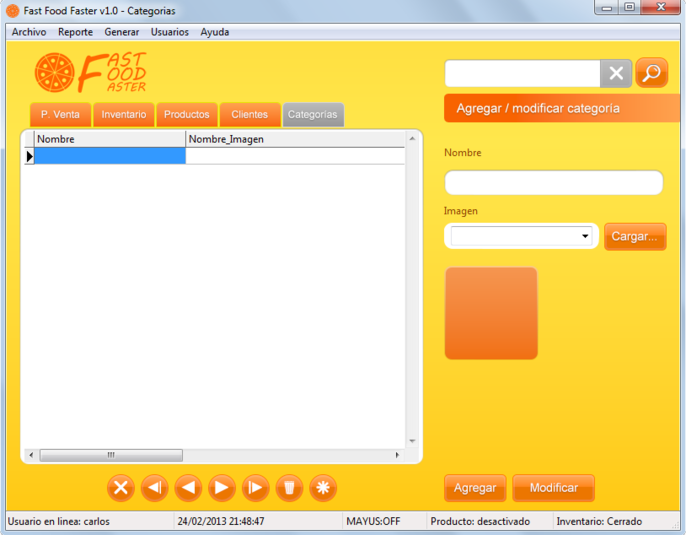The image size is (686, 535).
Task: Click the vertical scrollbar down arrow
Action: (412, 441)
